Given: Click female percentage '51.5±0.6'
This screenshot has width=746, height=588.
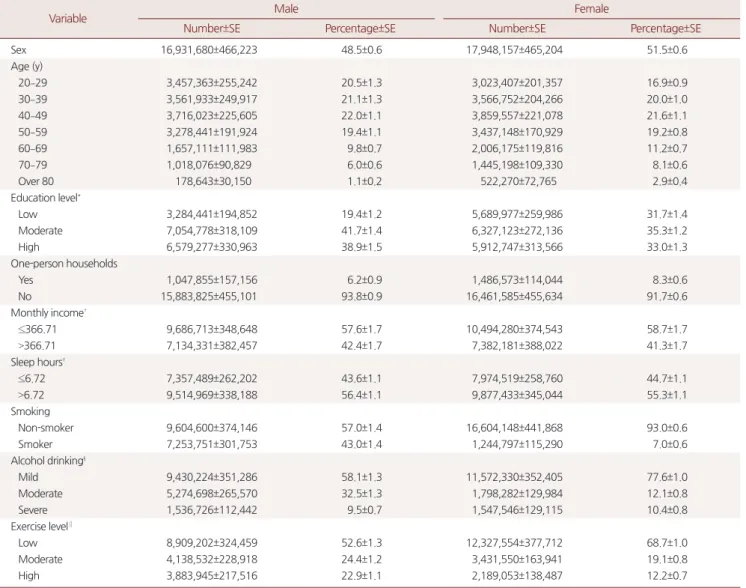Looking at the screenshot, I should pyautogui.click(x=667, y=49).
